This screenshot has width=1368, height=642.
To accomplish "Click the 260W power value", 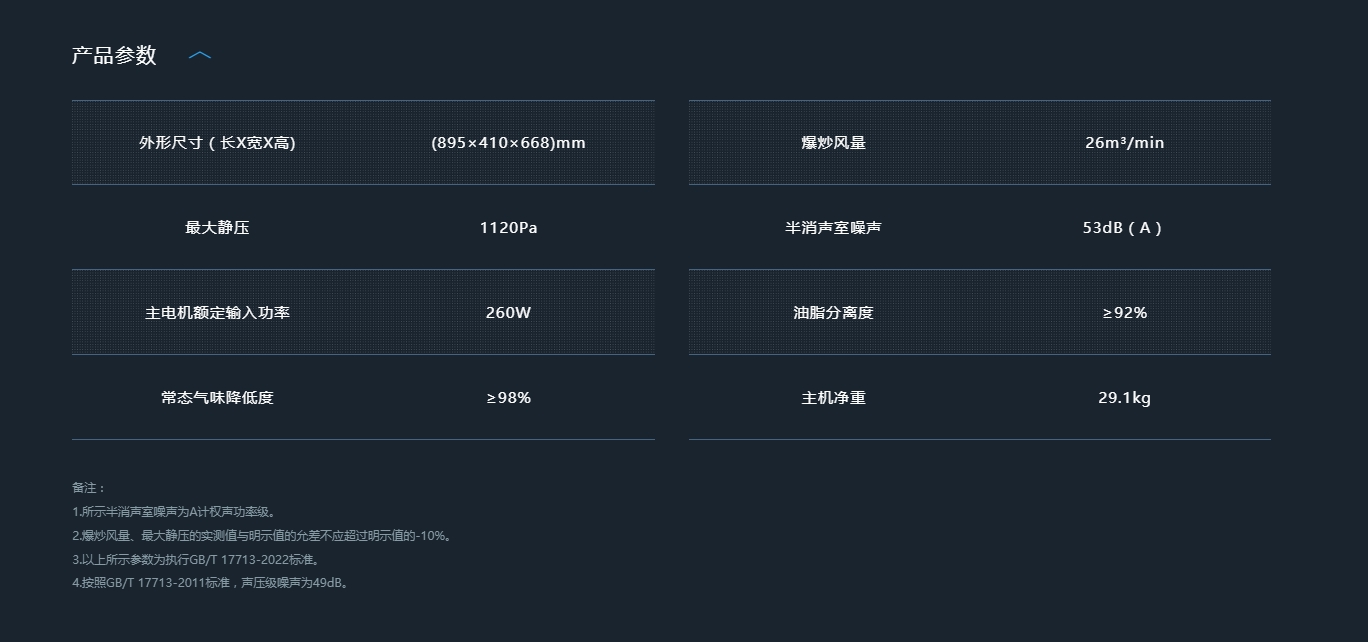I will coord(508,313).
